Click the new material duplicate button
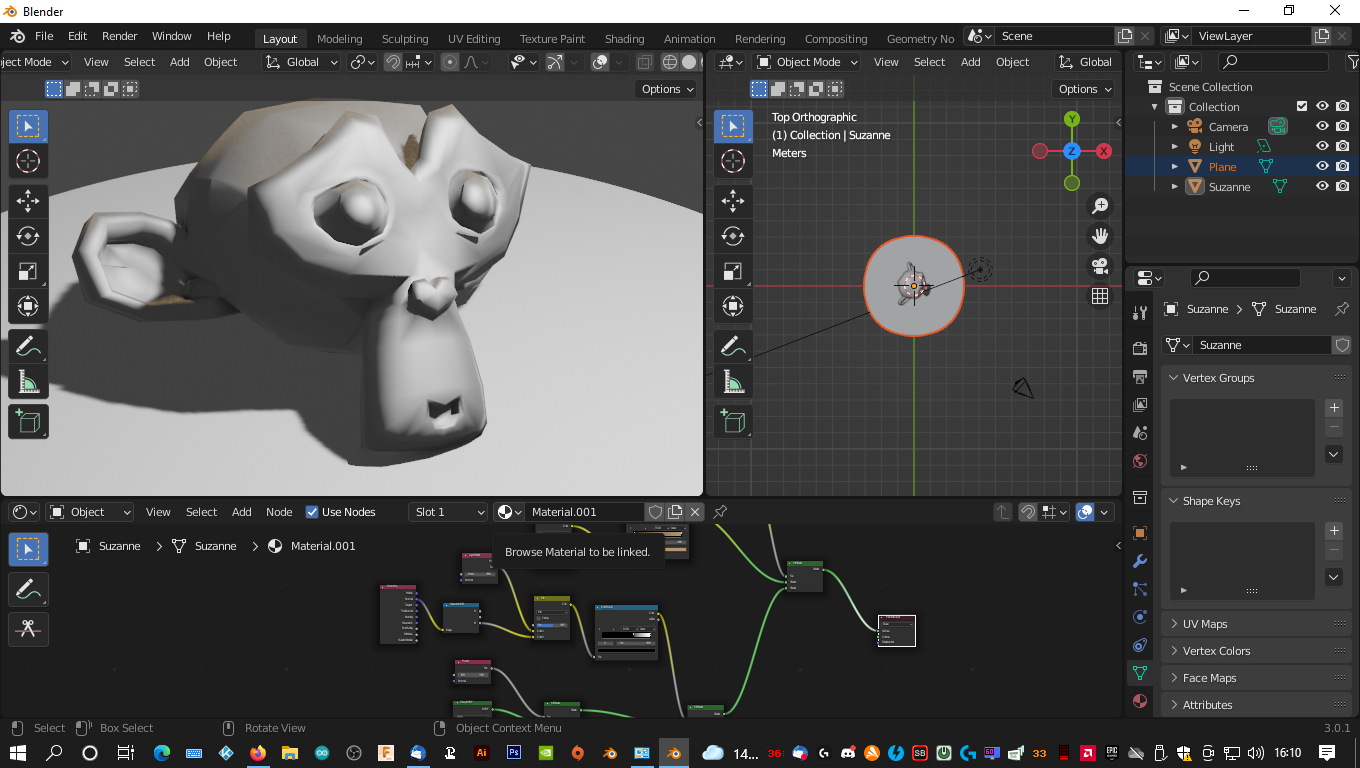The height and width of the screenshot is (768, 1360). (675, 512)
